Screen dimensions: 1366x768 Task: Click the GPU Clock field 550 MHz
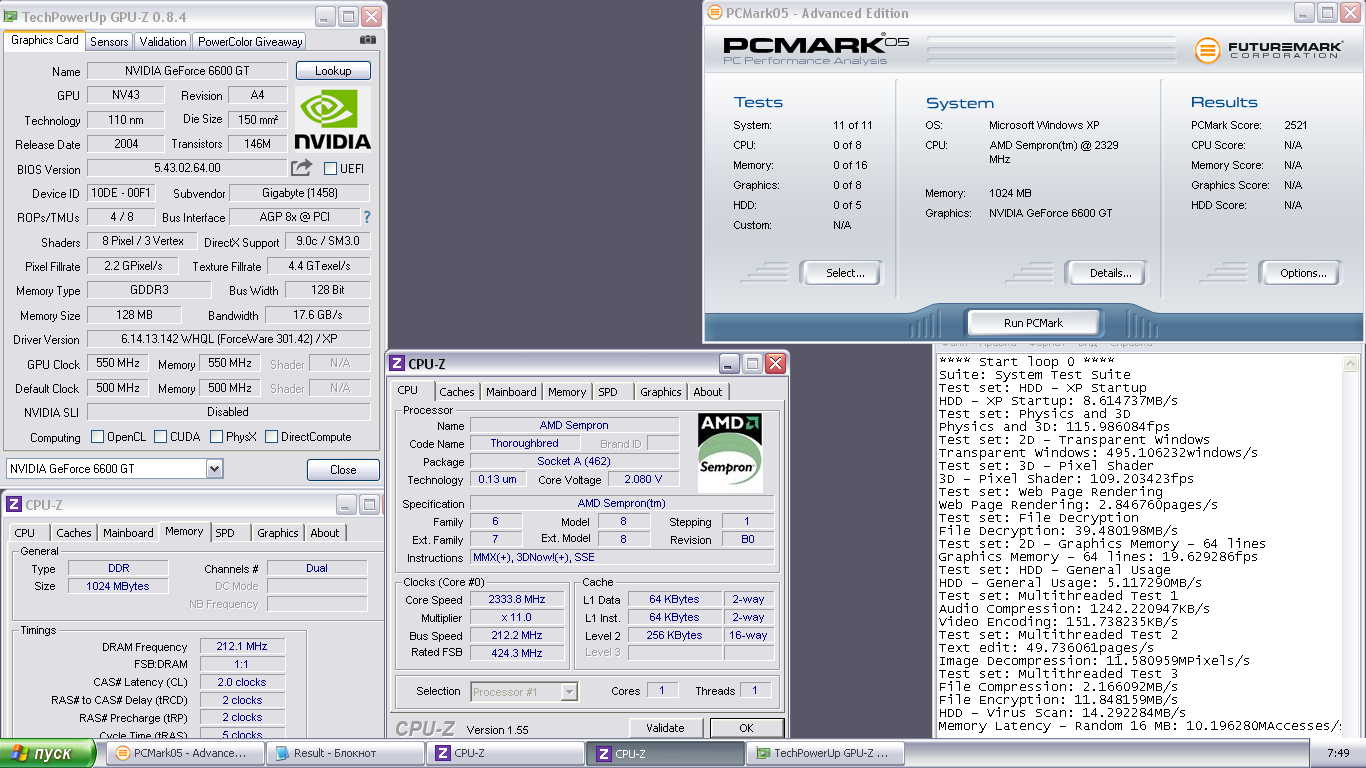pyautogui.click(x=118, y=364)
